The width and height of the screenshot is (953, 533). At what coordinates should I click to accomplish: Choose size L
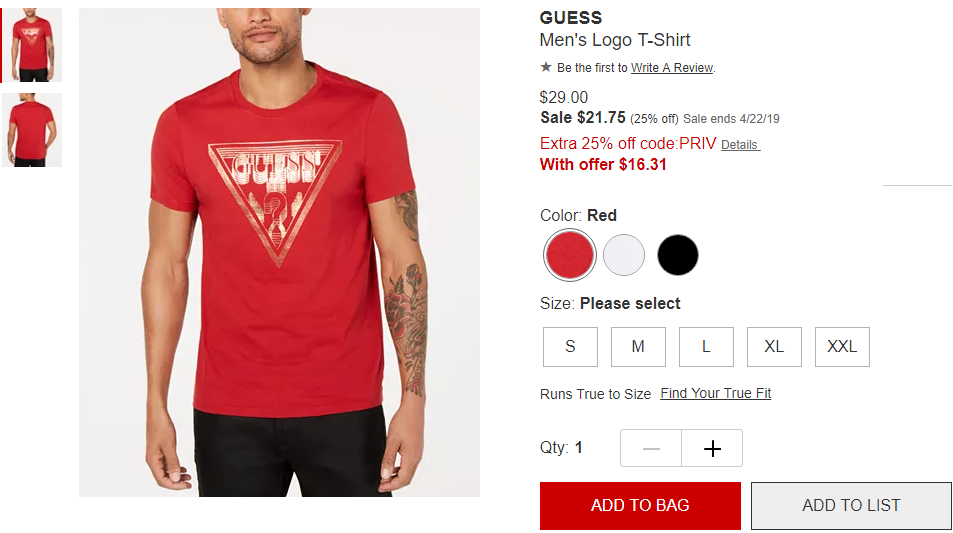tap(706, 347)
